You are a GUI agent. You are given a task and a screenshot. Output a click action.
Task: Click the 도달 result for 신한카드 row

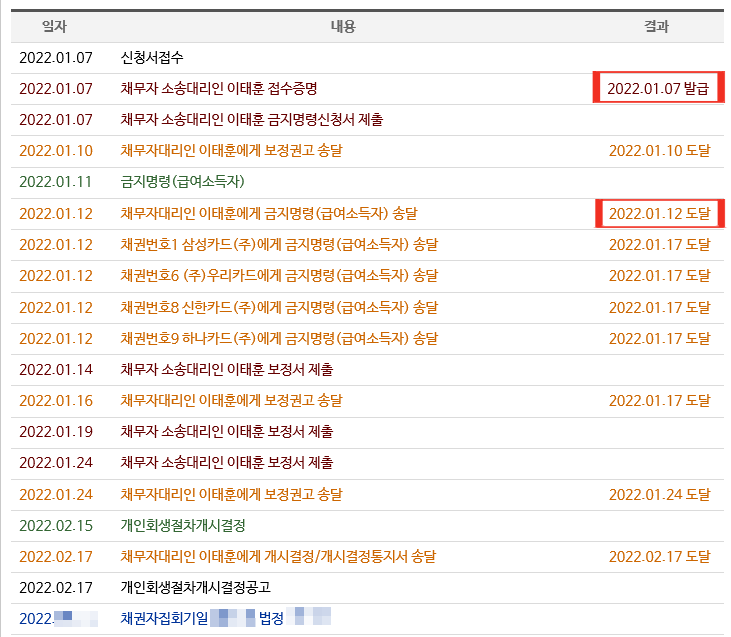pyautogui.click(x=660, y=308)
